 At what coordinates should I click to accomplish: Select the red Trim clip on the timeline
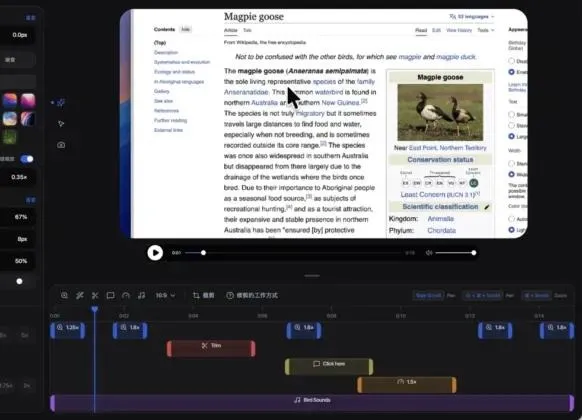pos(211,348)
